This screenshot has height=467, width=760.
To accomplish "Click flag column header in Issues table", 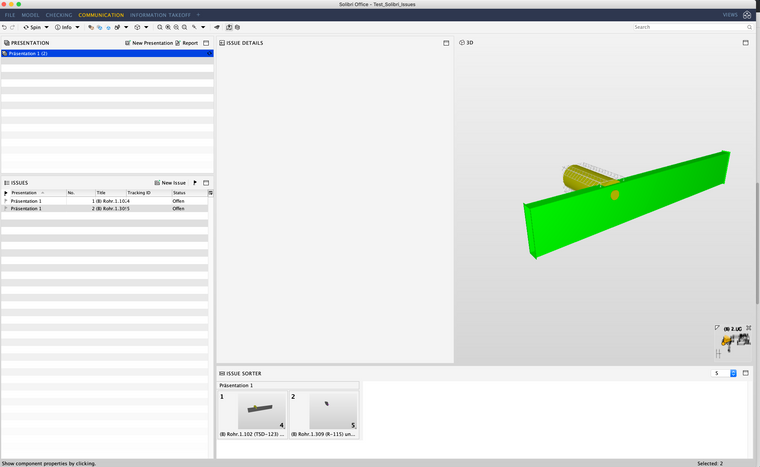I will [5, 193].
